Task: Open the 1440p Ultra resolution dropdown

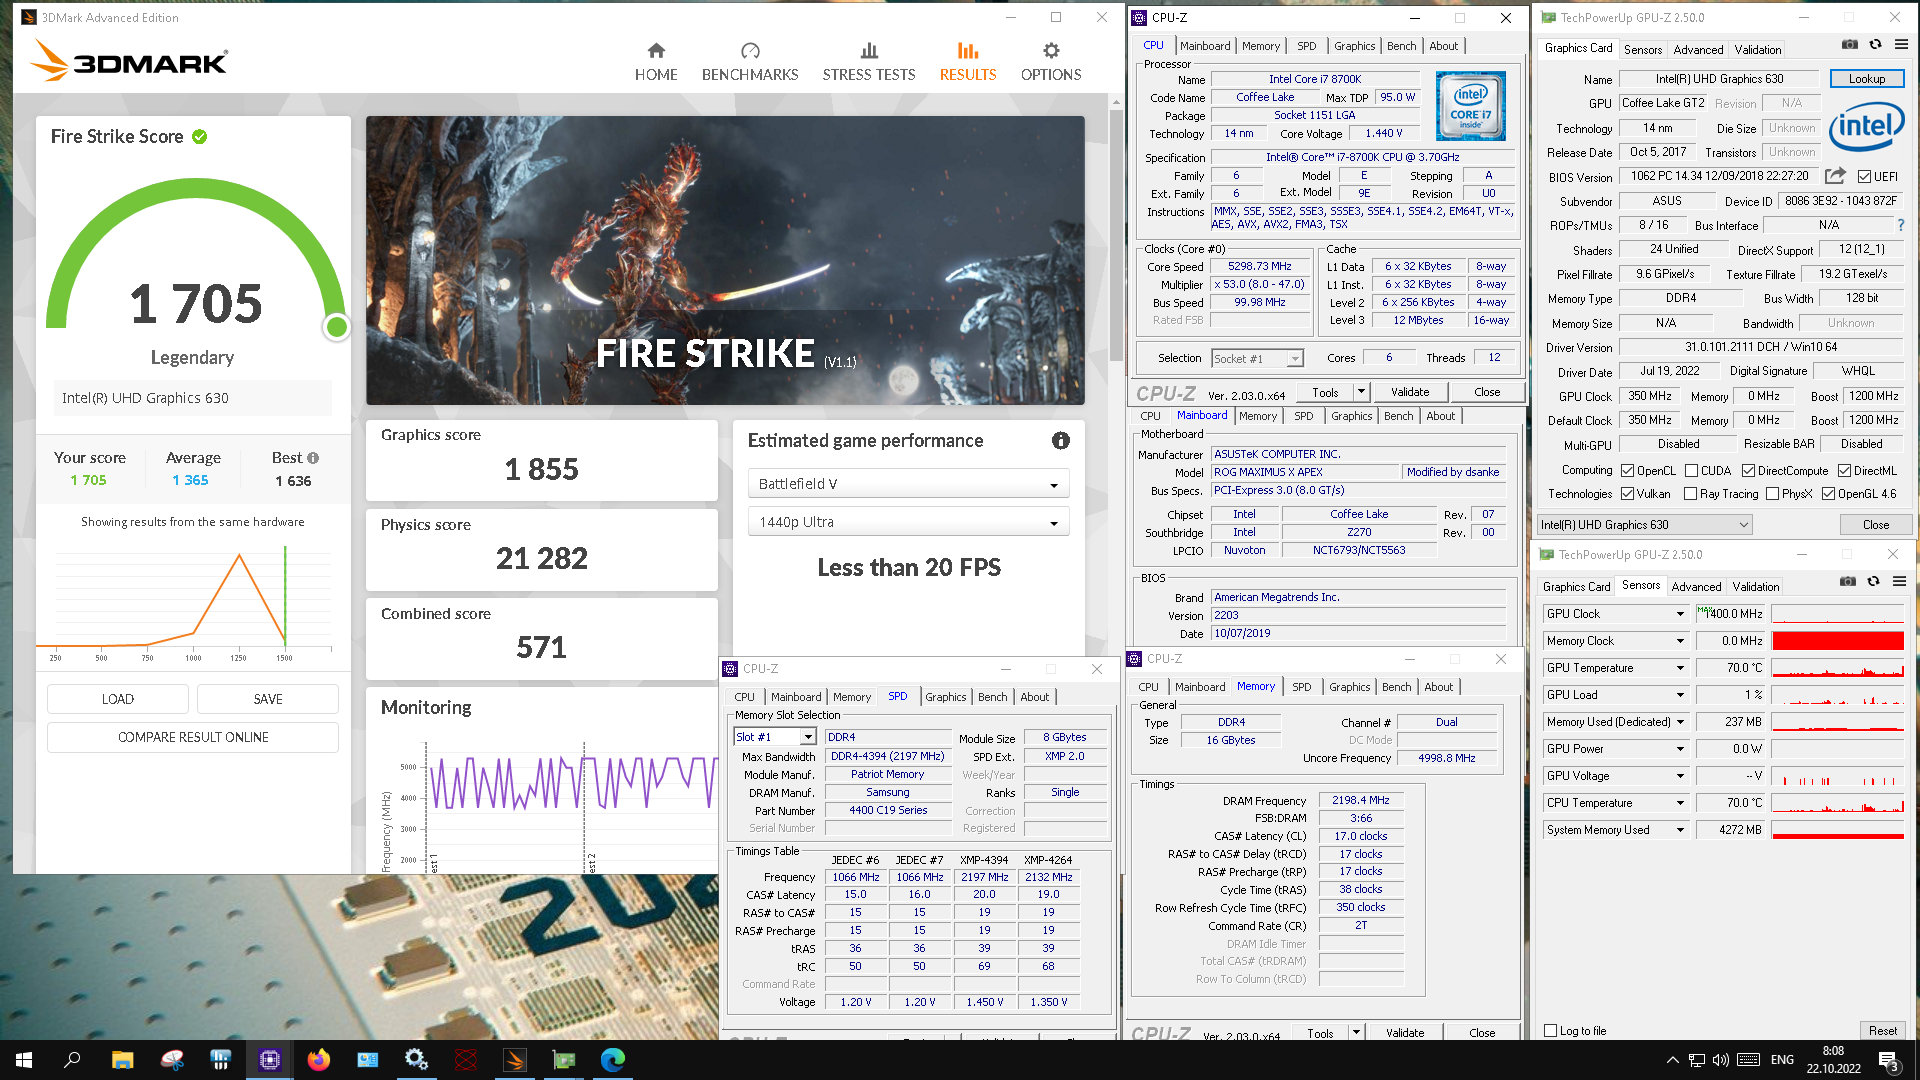Action: click(x=908, y=522)
